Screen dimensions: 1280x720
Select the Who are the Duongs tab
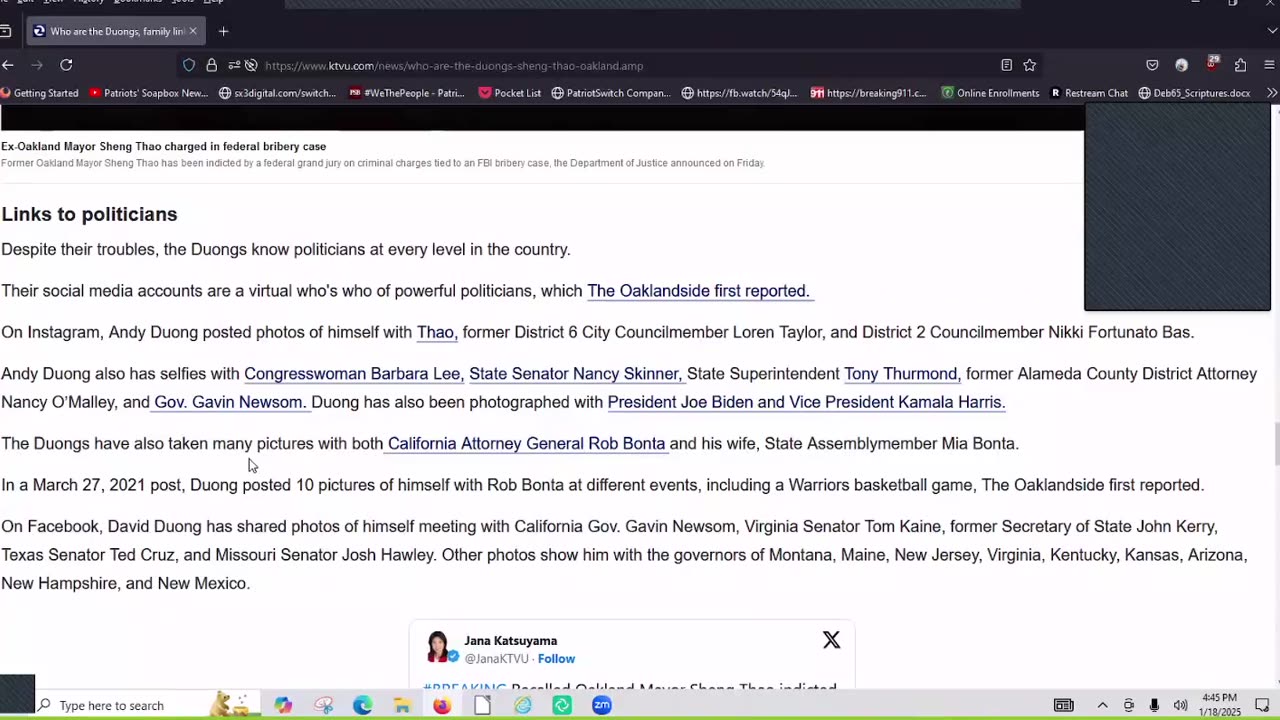tap(115, 31)
